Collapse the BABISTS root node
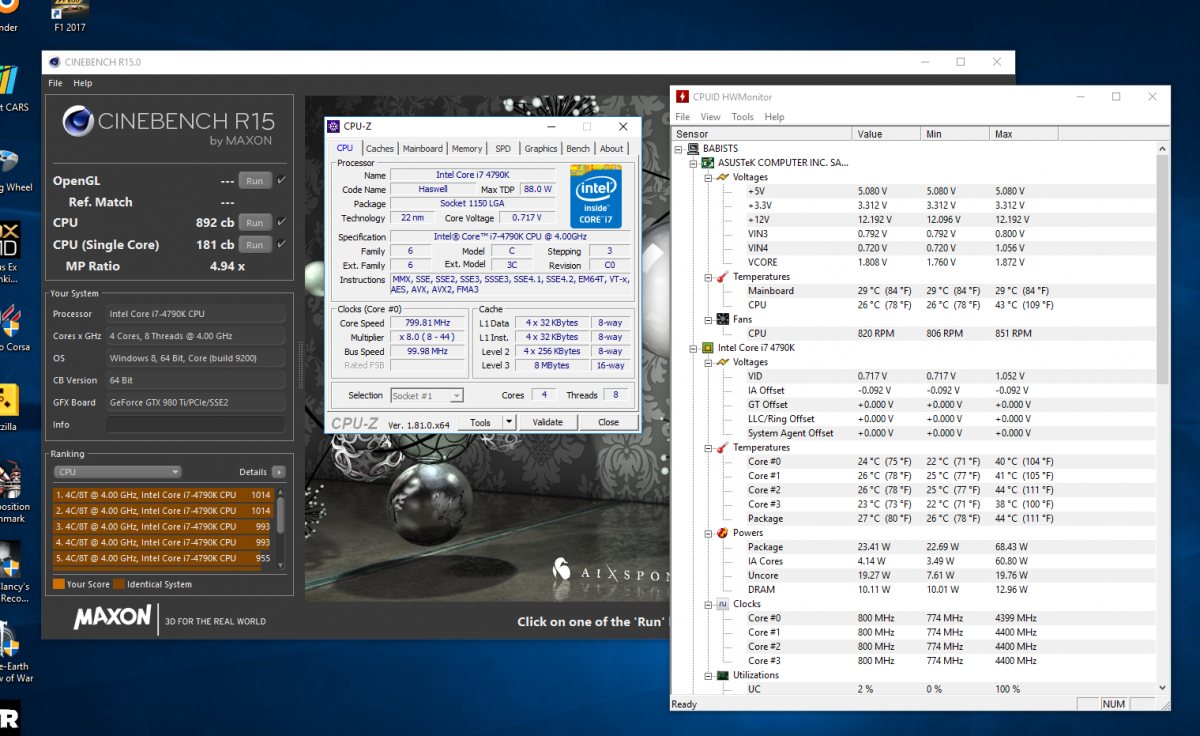 point(679,148)
